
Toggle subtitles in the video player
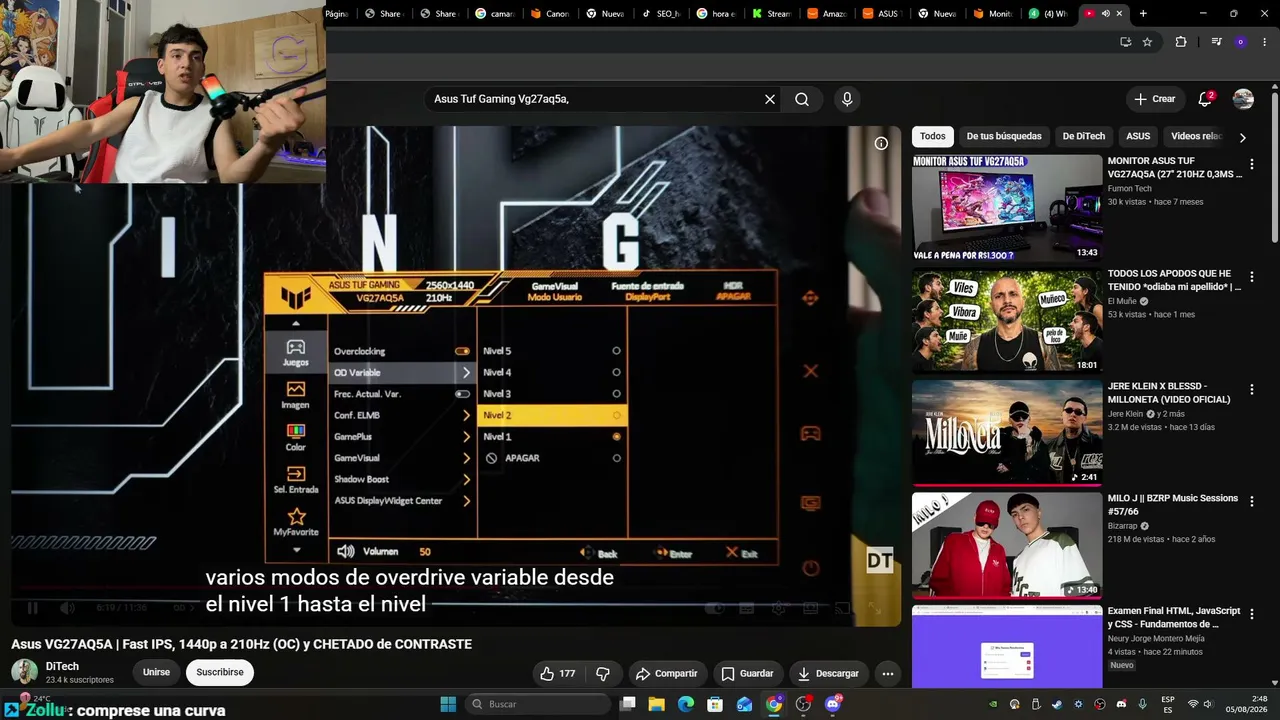(x=747, y=608)
